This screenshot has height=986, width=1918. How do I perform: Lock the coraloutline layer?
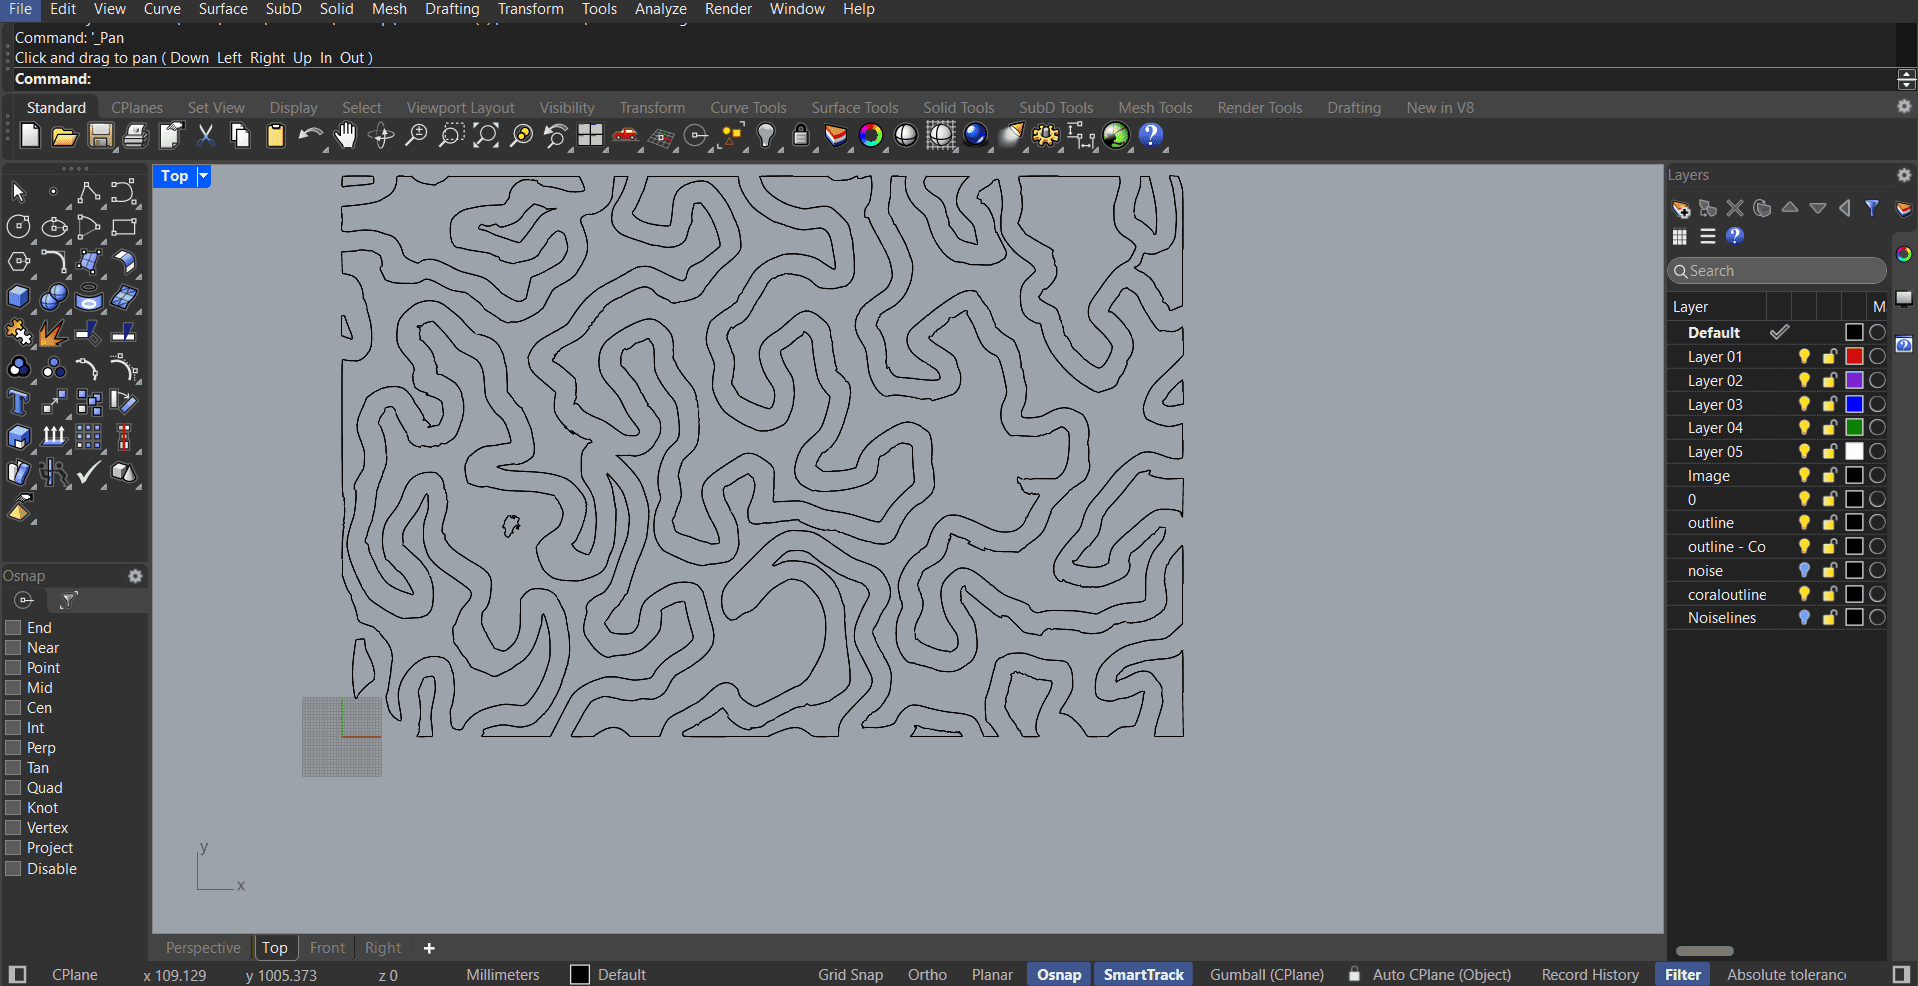click(1829, 594)
